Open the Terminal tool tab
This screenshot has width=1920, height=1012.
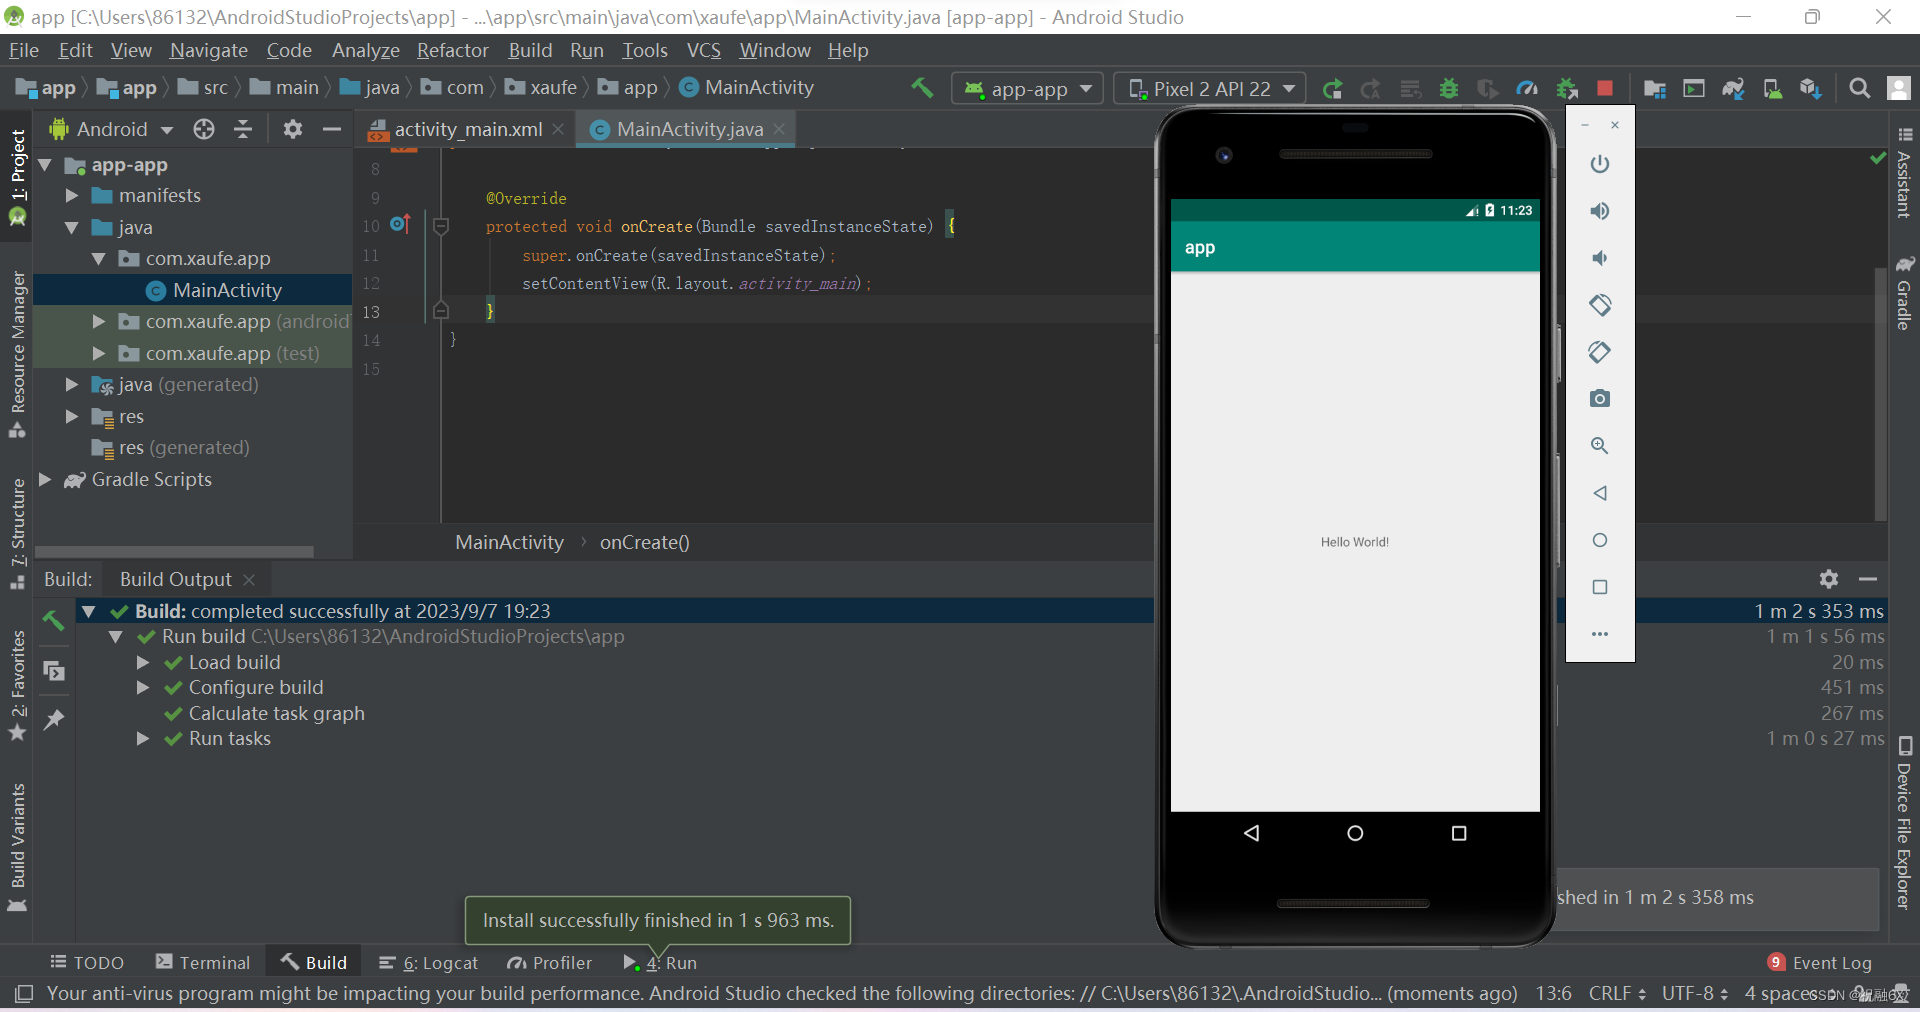click(x=203, y=963)
